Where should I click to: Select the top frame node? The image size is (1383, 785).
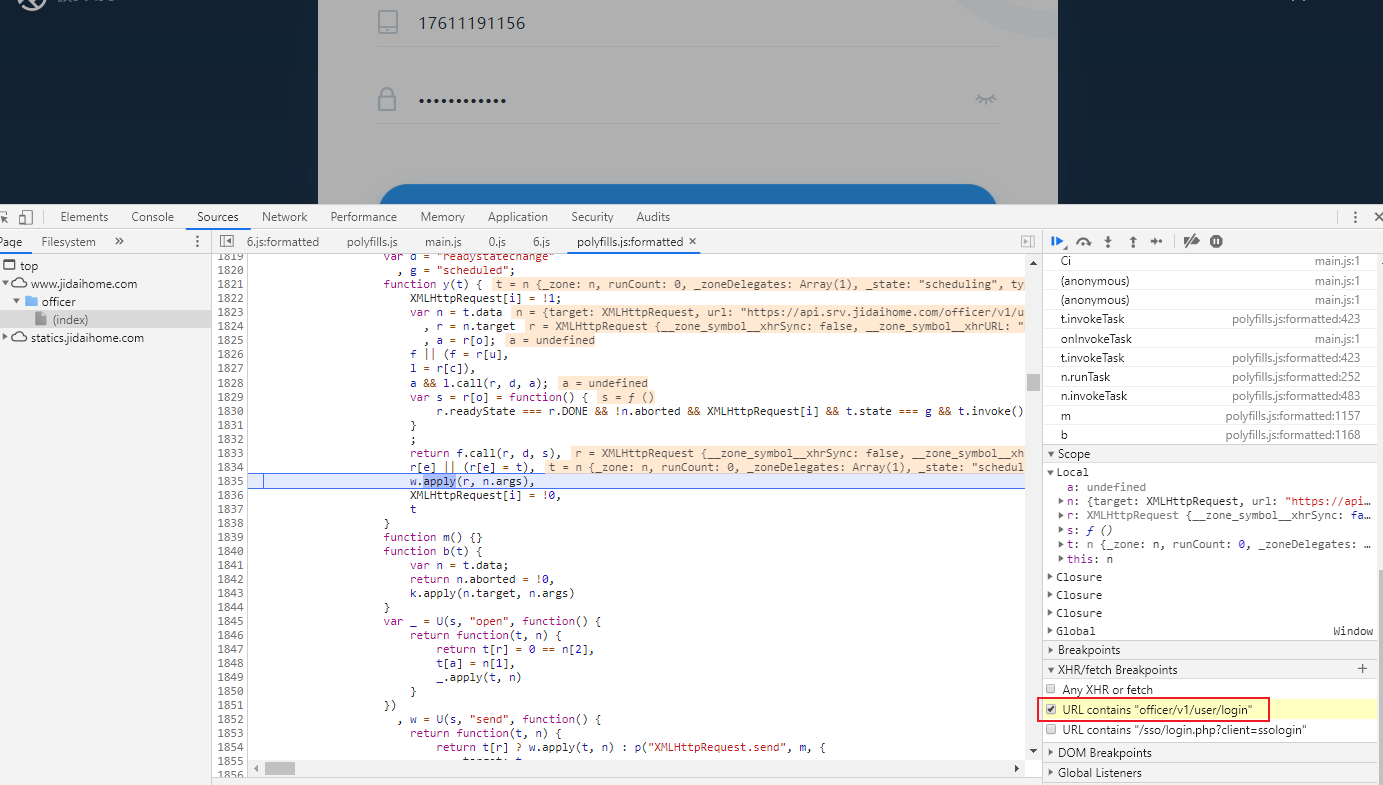[29, 265]
